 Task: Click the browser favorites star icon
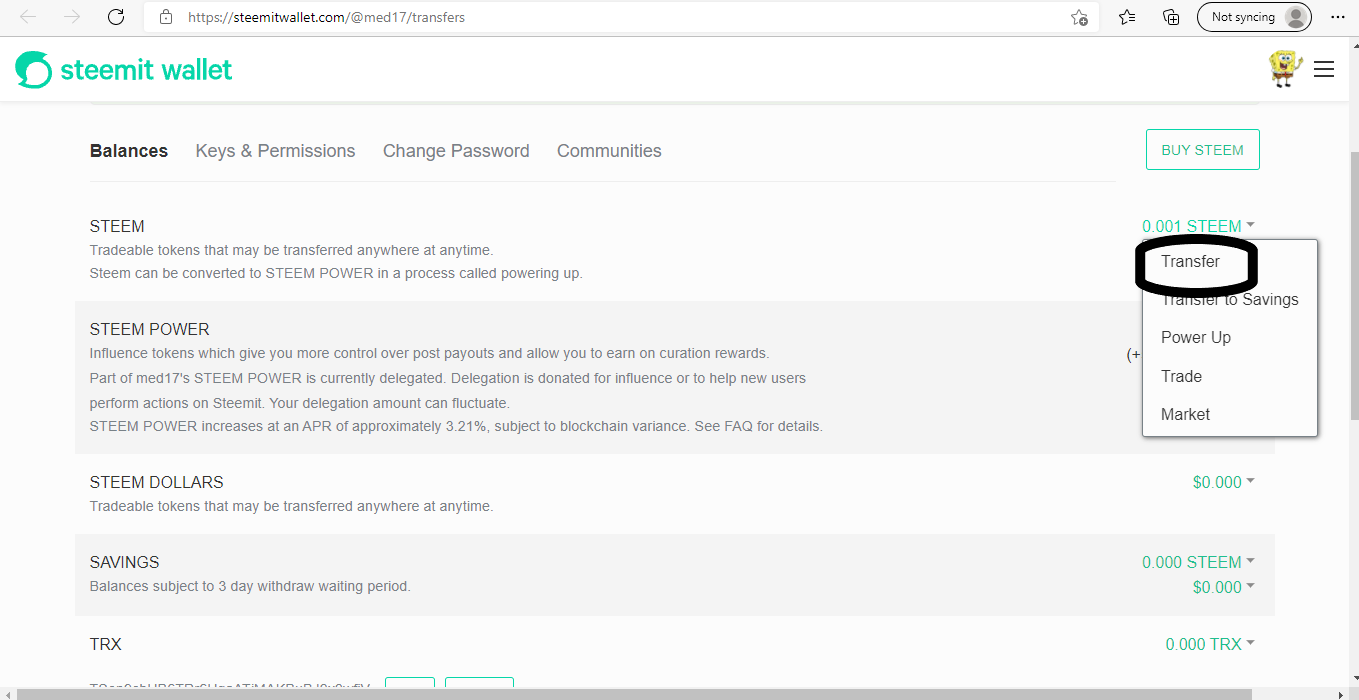(1127, 17)
